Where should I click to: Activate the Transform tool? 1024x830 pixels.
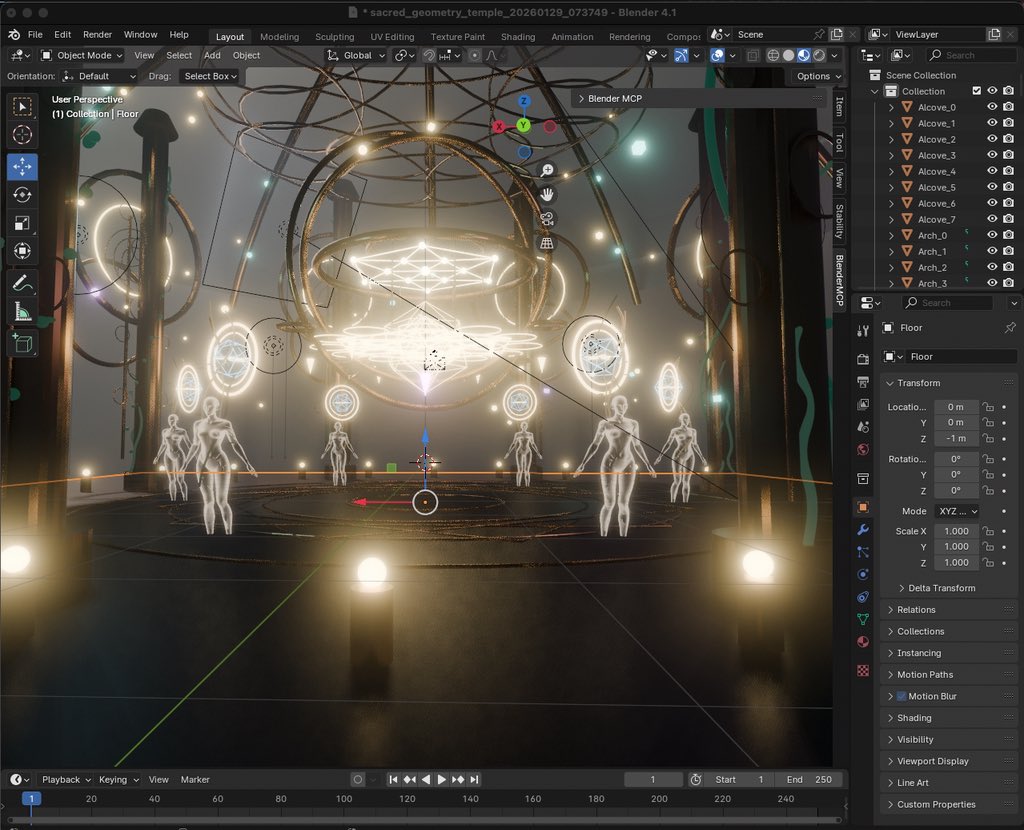pyautogui.click(x=22, y=251)
